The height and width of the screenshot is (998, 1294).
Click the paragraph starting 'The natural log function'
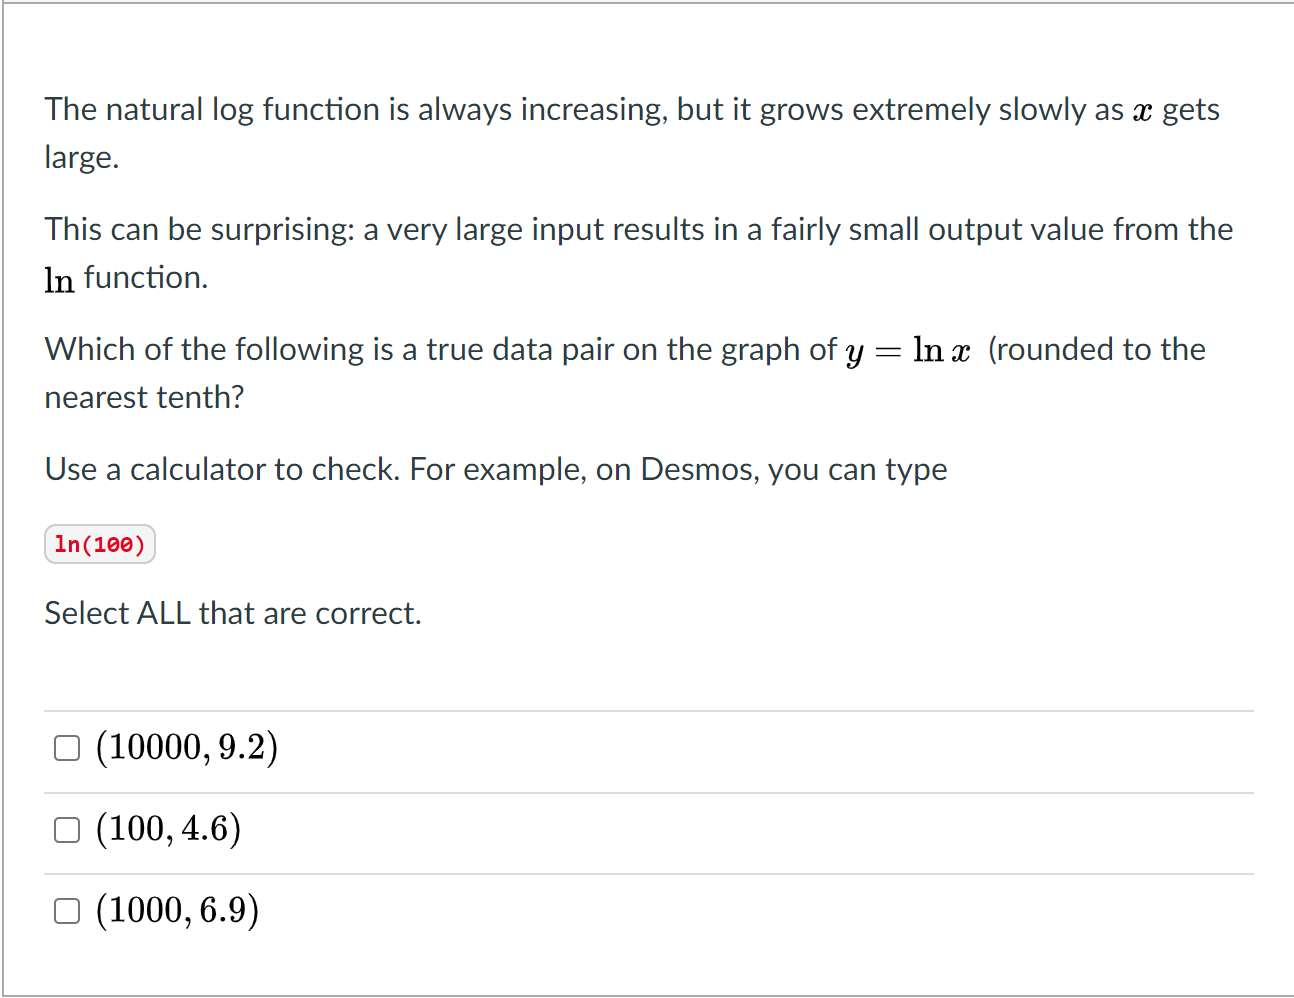(632, 133)
